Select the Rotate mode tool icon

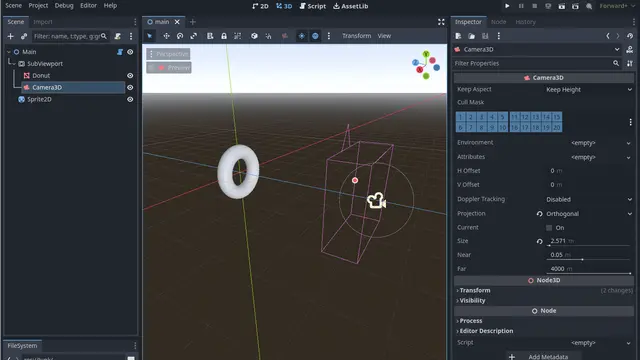(x=180, y=36)
